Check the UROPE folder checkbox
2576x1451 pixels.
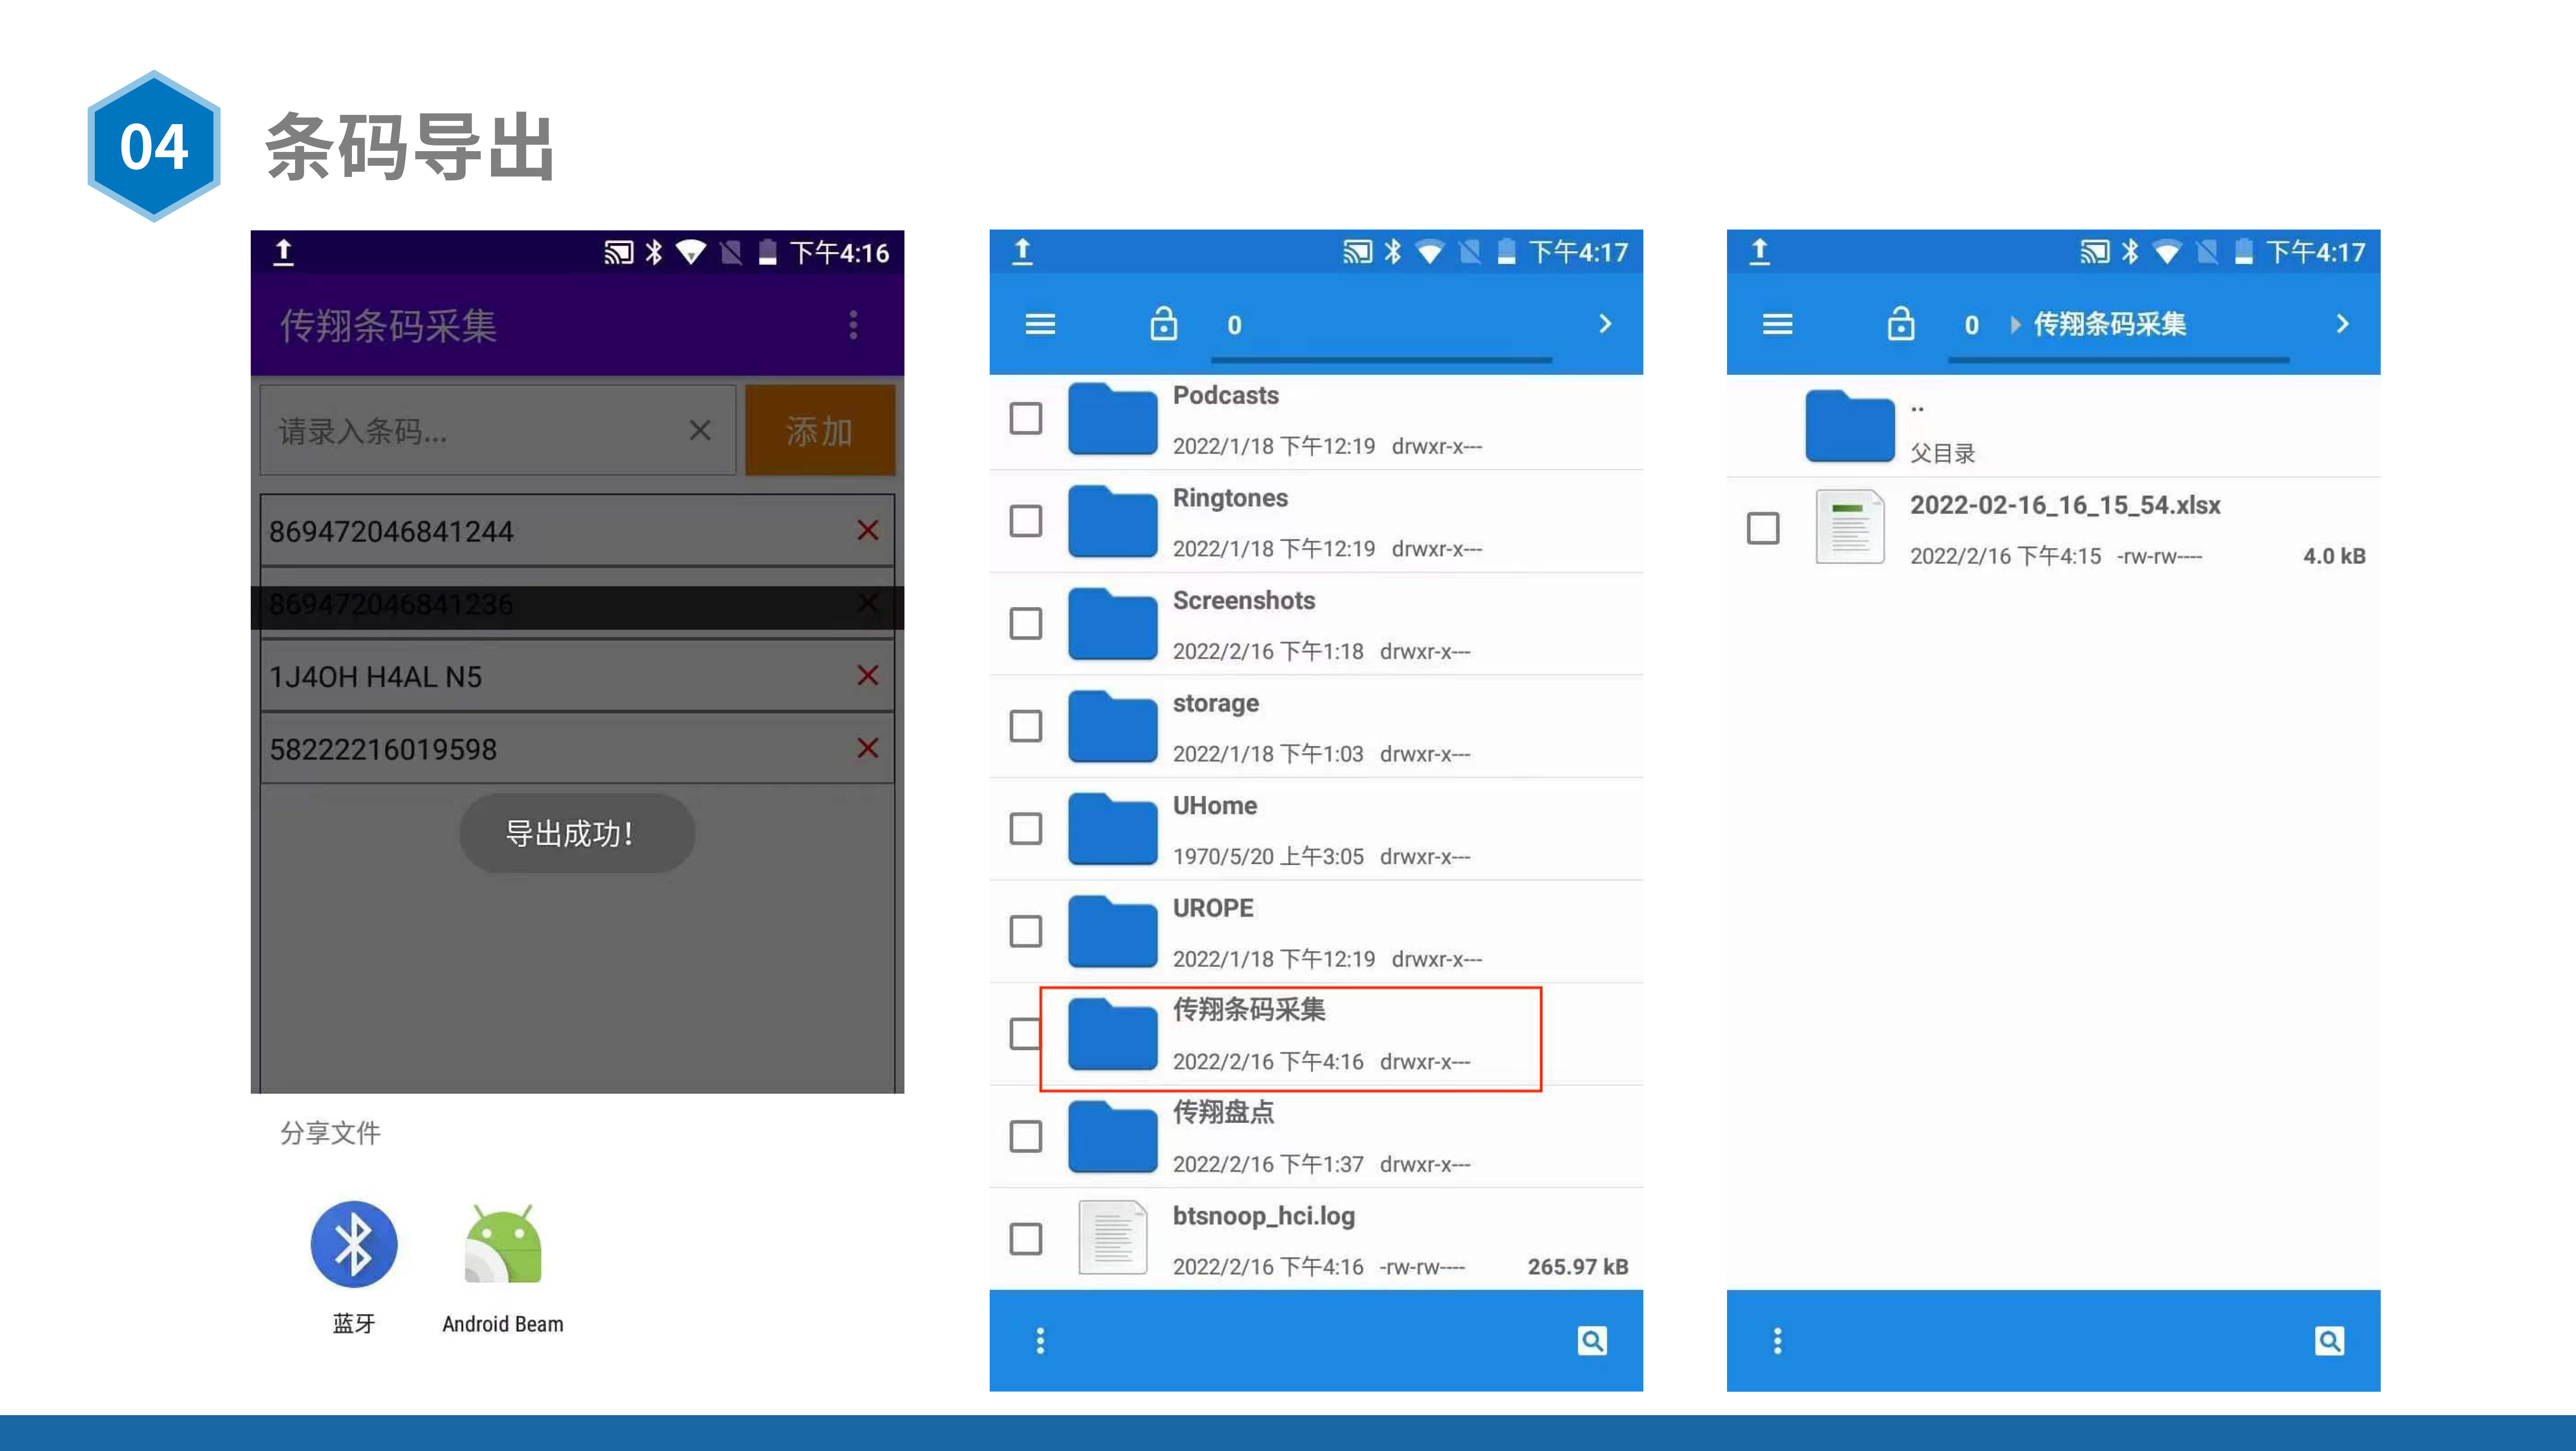[1026, 931]
